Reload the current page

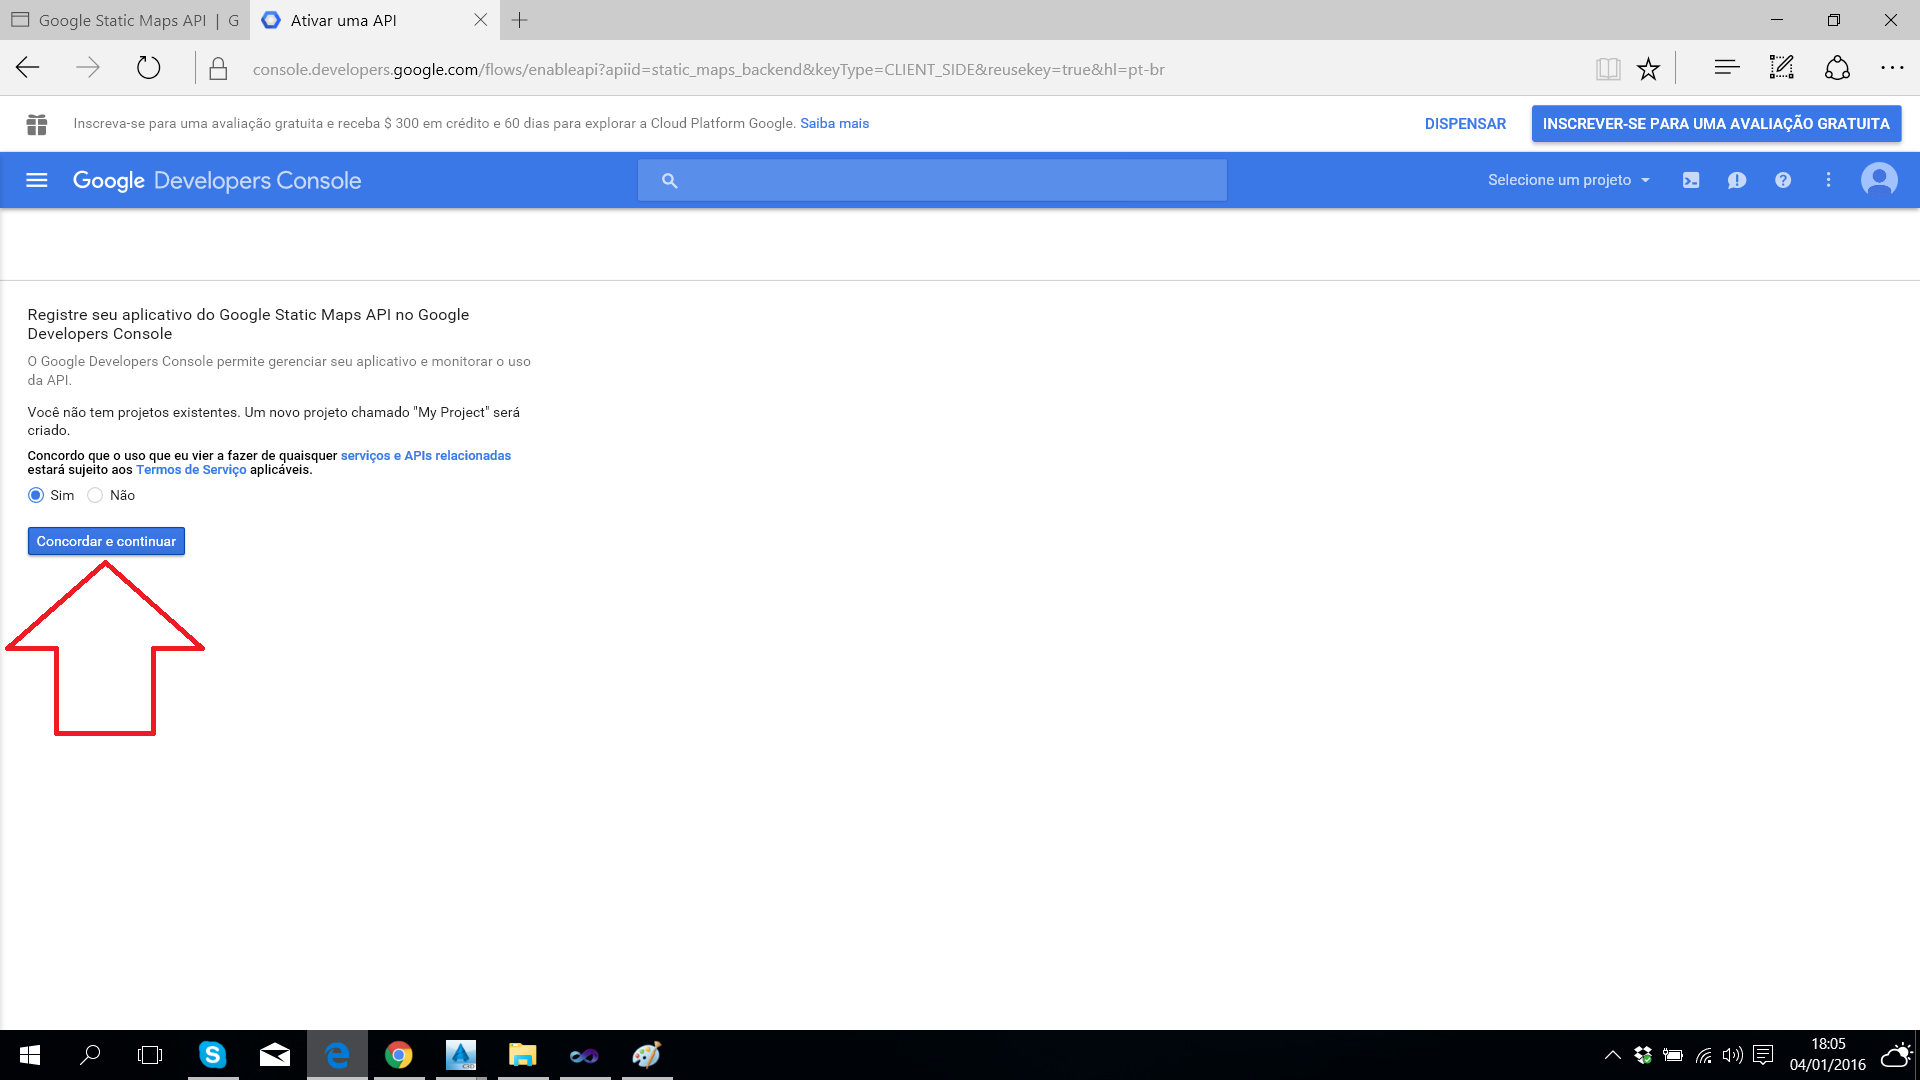click(x=148, y=68)
